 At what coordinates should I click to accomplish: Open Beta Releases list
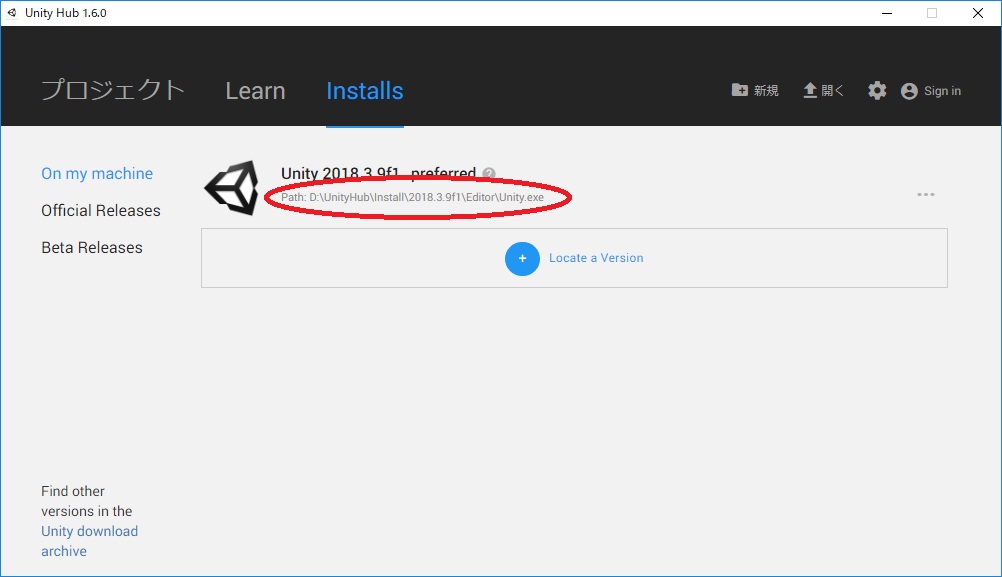(92, 247)
